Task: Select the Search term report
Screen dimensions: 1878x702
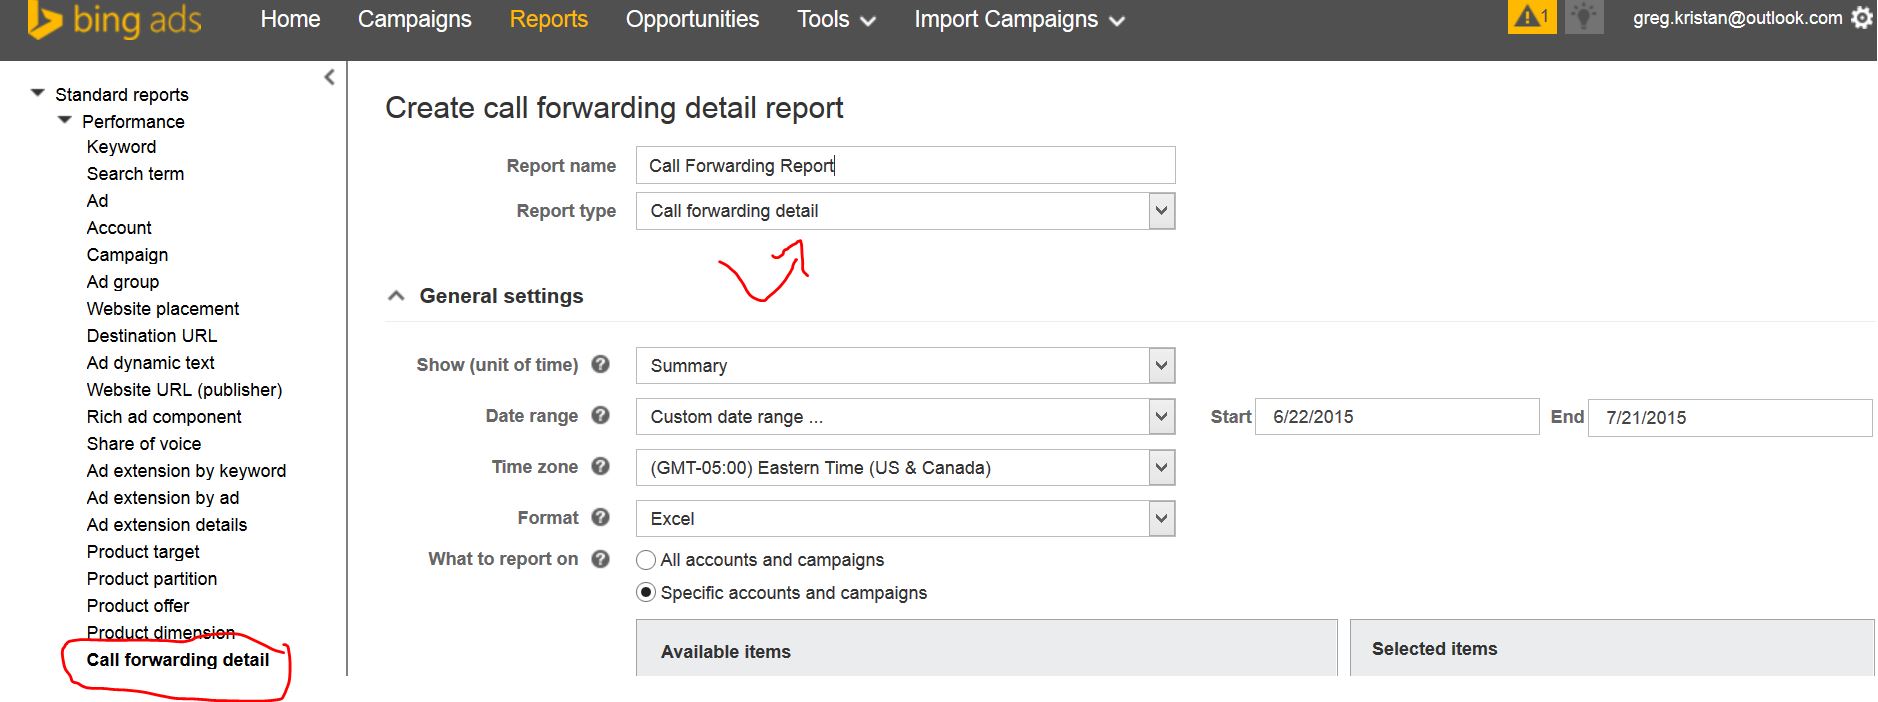Action: (x=135, y=174)
